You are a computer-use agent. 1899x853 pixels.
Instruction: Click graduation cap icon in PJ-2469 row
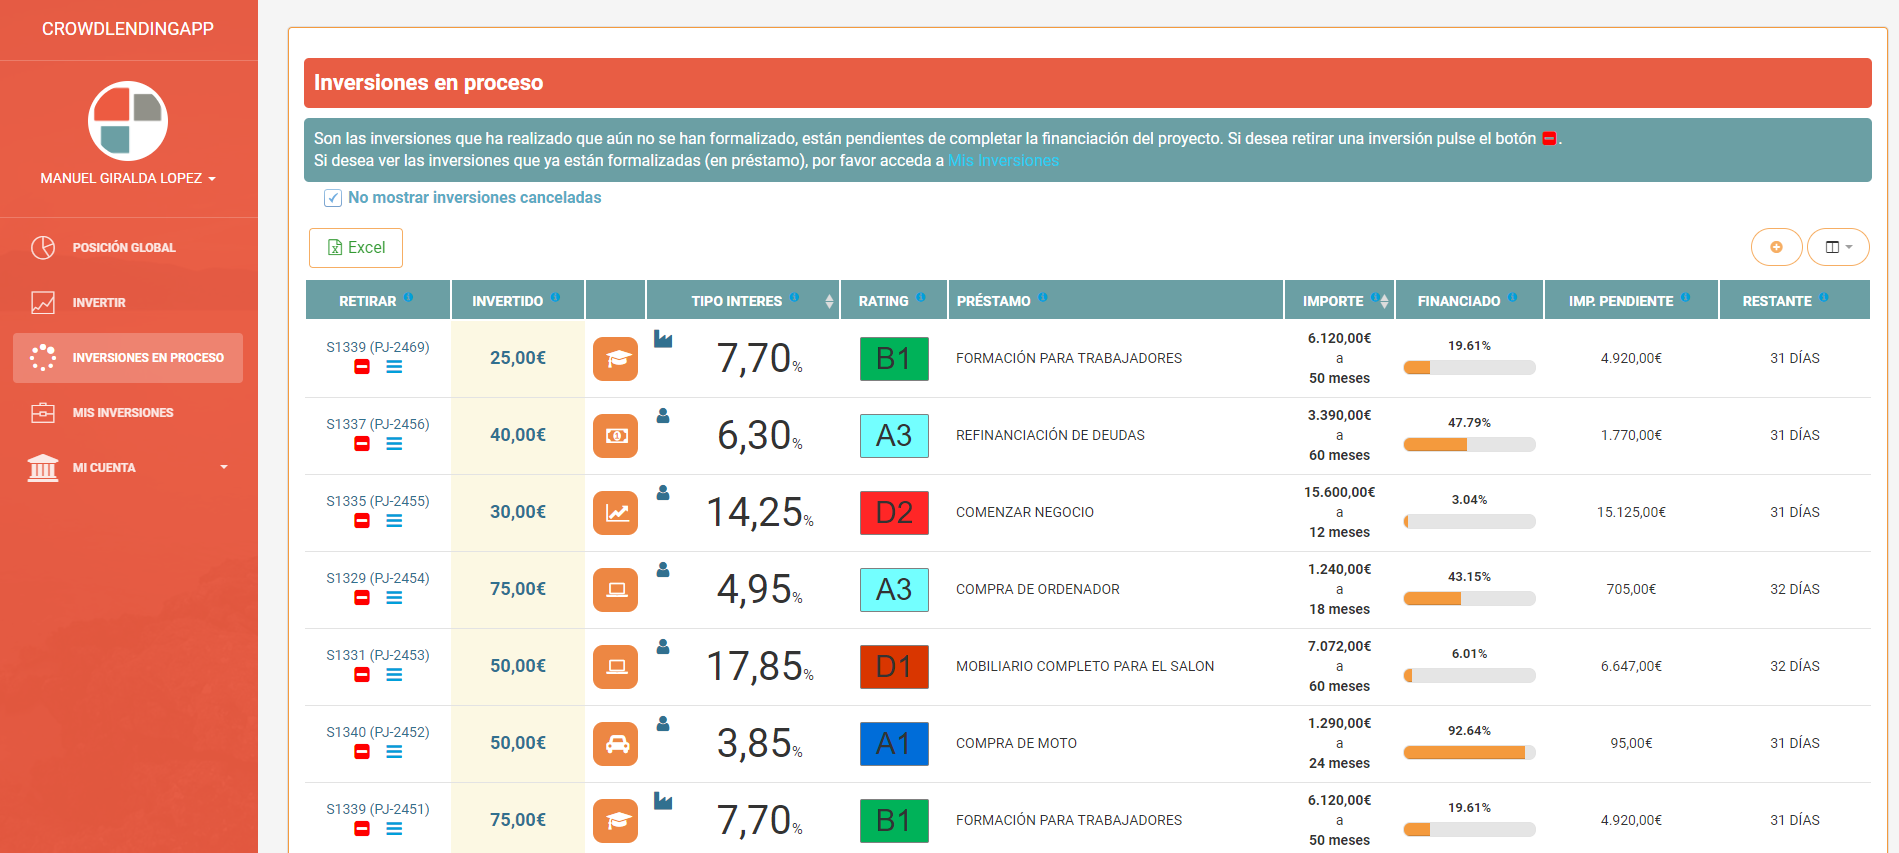point(616,359)
